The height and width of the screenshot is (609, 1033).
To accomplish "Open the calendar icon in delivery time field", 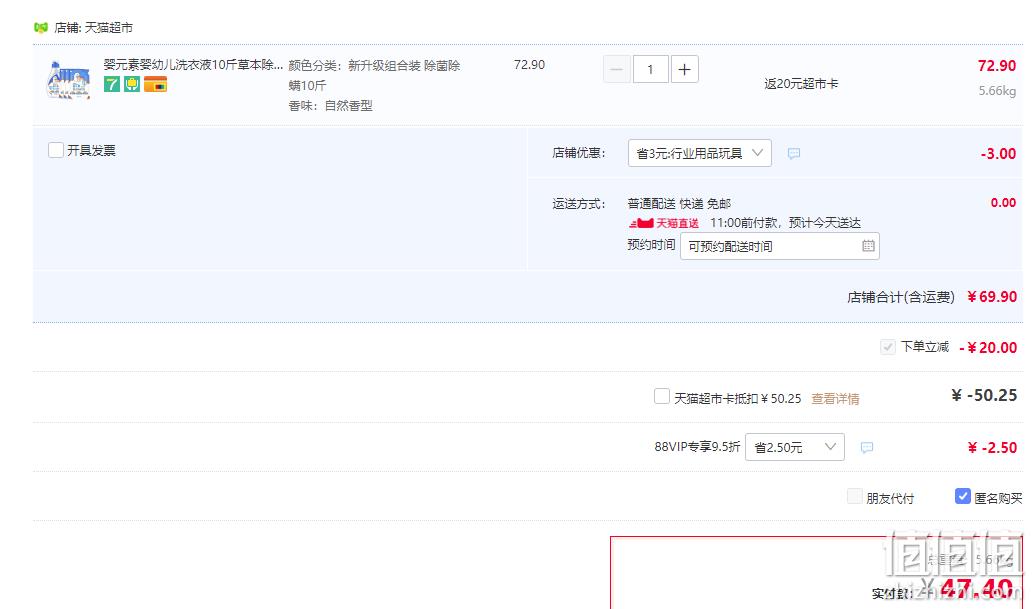I will coord(868,246).
